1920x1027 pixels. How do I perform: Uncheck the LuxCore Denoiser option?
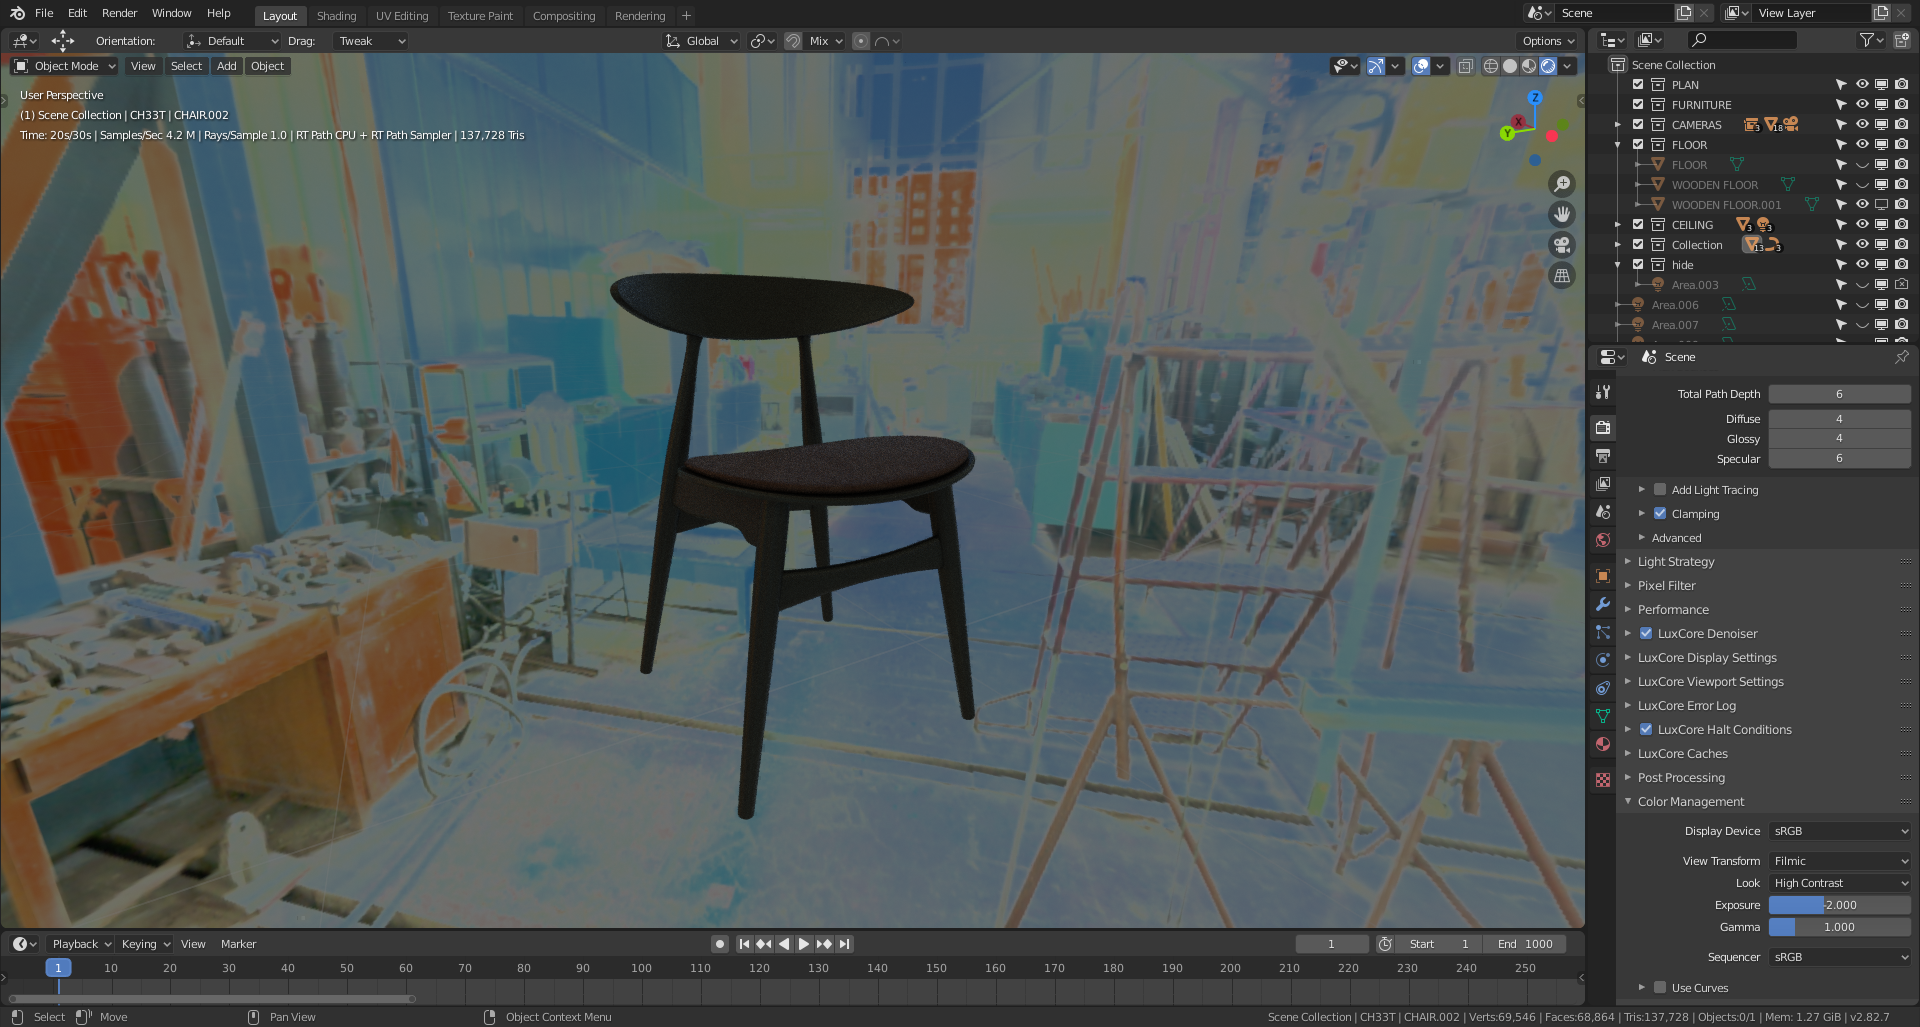coord(1646,634)
